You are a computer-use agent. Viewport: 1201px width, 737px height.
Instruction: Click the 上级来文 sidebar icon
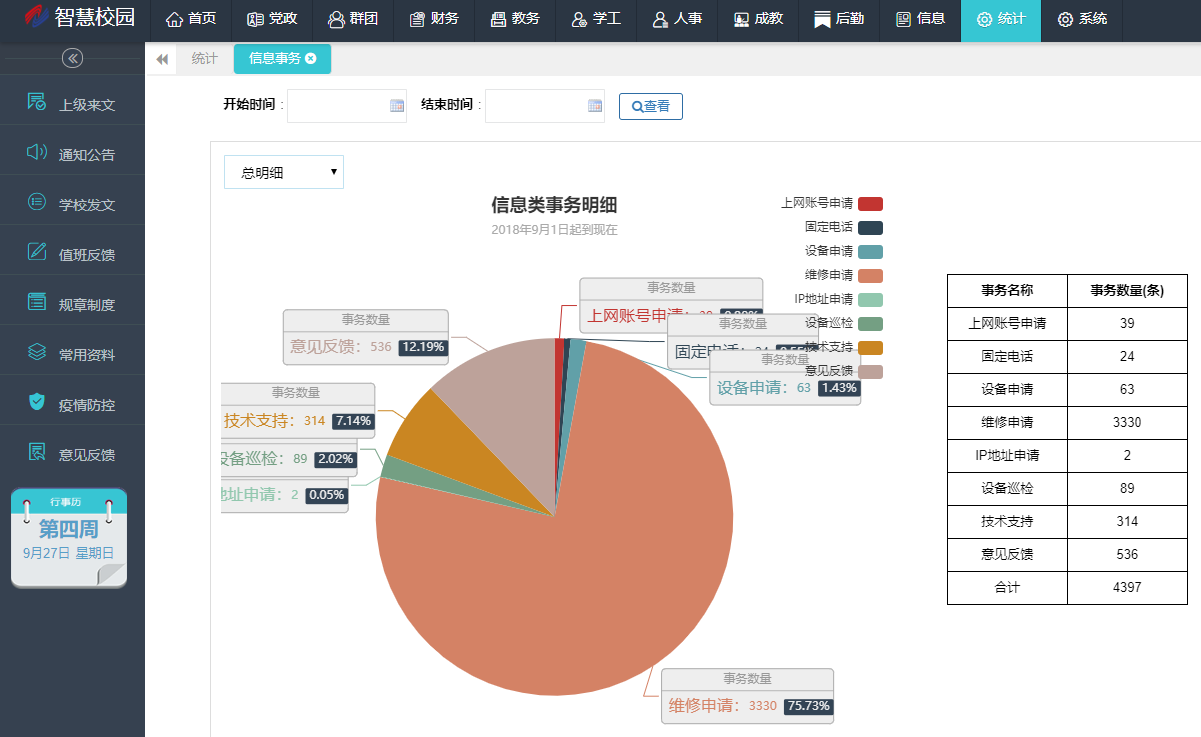point(37,102)
